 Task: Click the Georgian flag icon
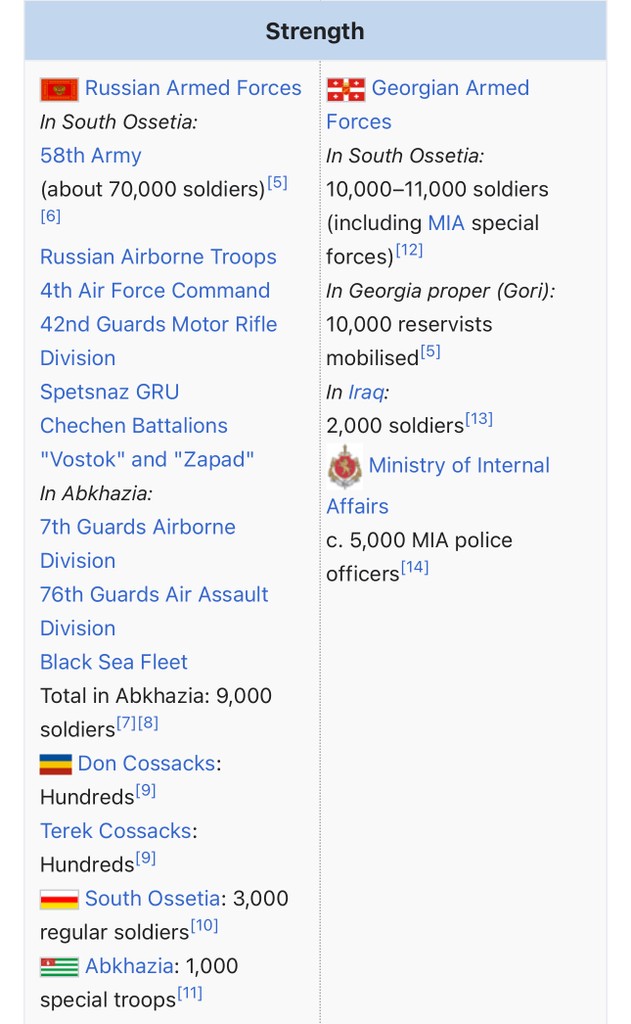point(346,89)
